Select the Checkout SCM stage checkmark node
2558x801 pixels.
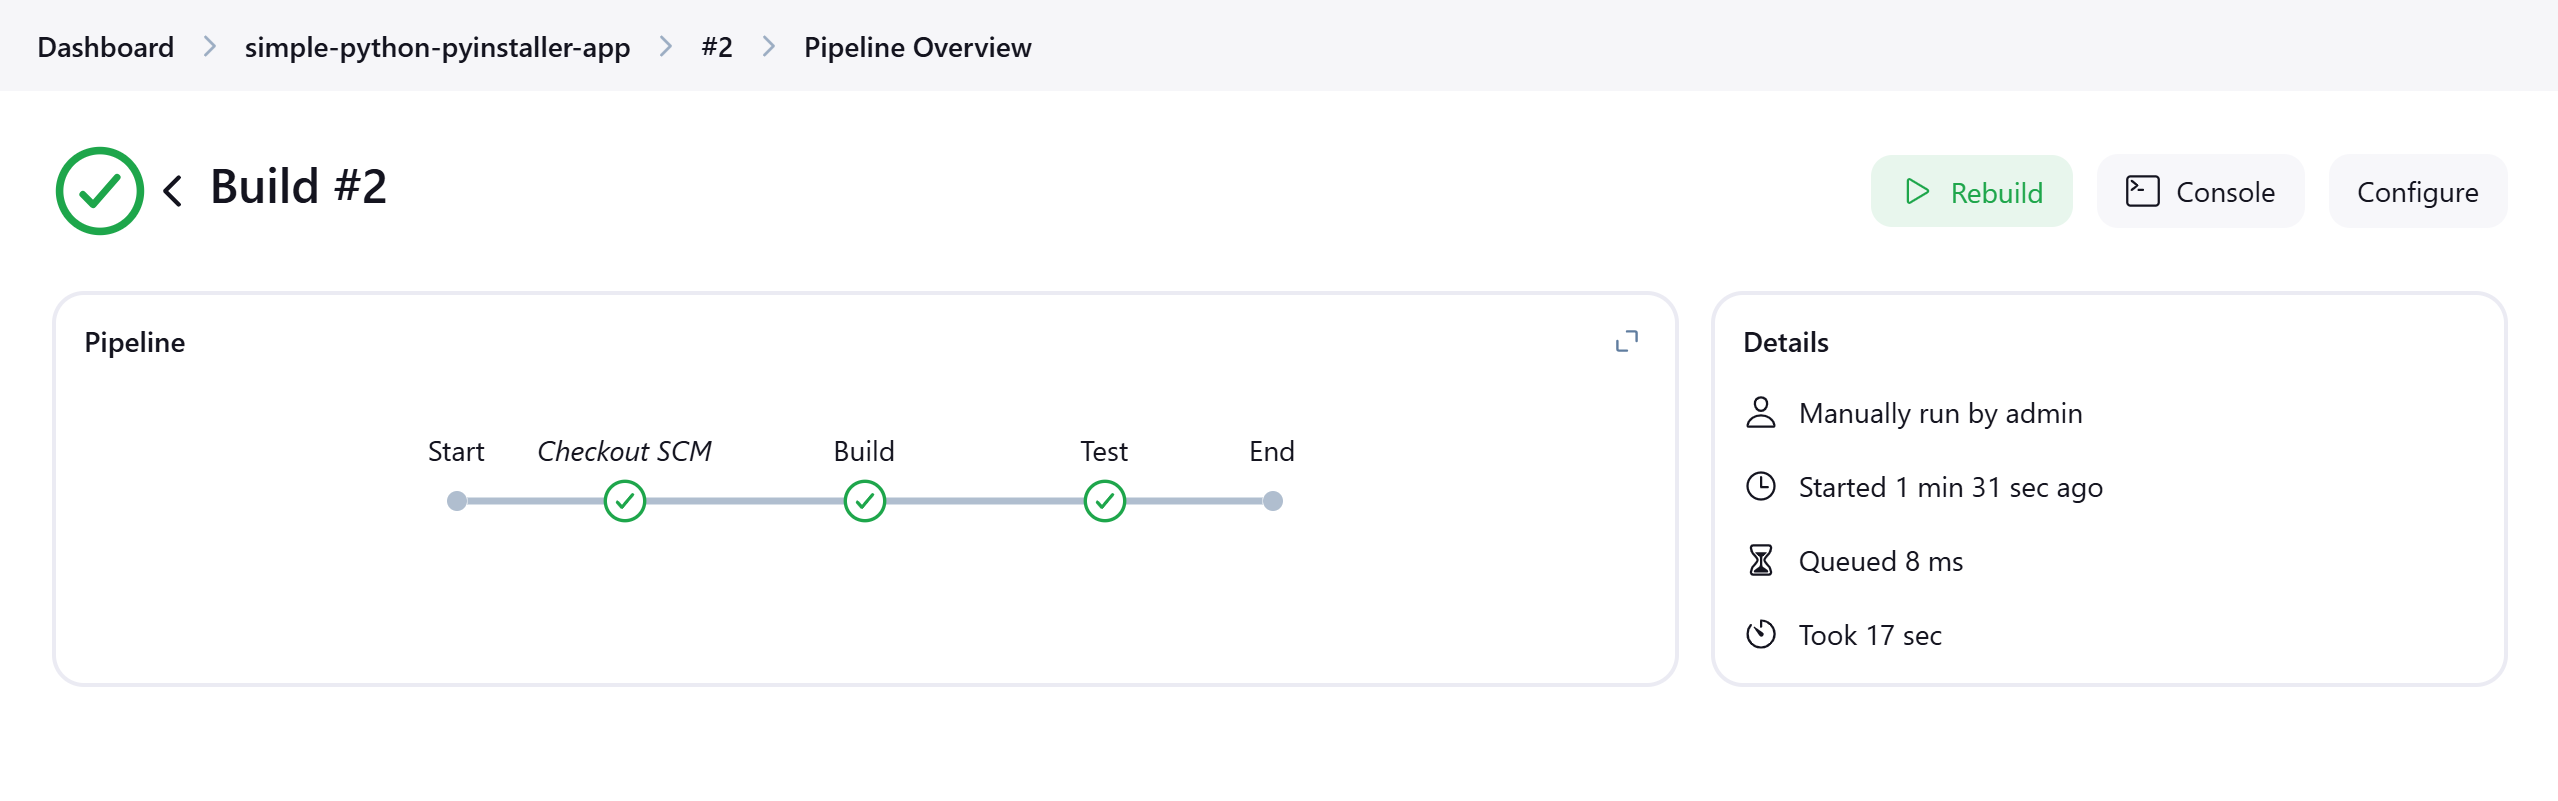[x=625, y=501]
